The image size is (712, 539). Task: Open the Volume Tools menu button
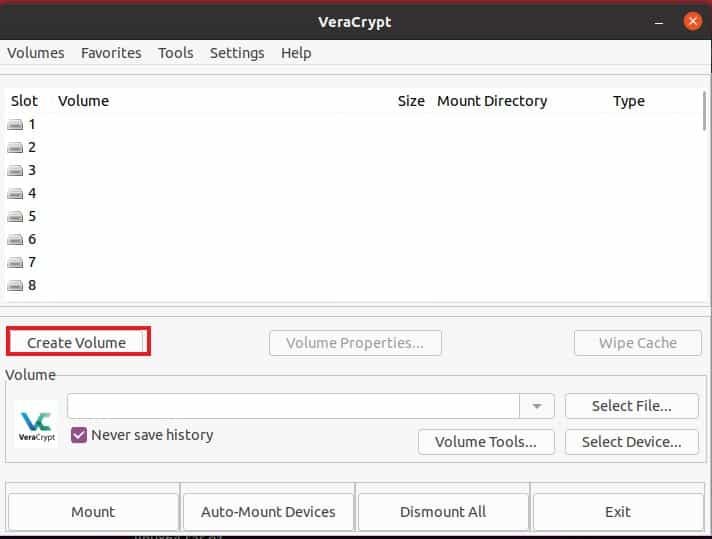[x=486, y=442]
